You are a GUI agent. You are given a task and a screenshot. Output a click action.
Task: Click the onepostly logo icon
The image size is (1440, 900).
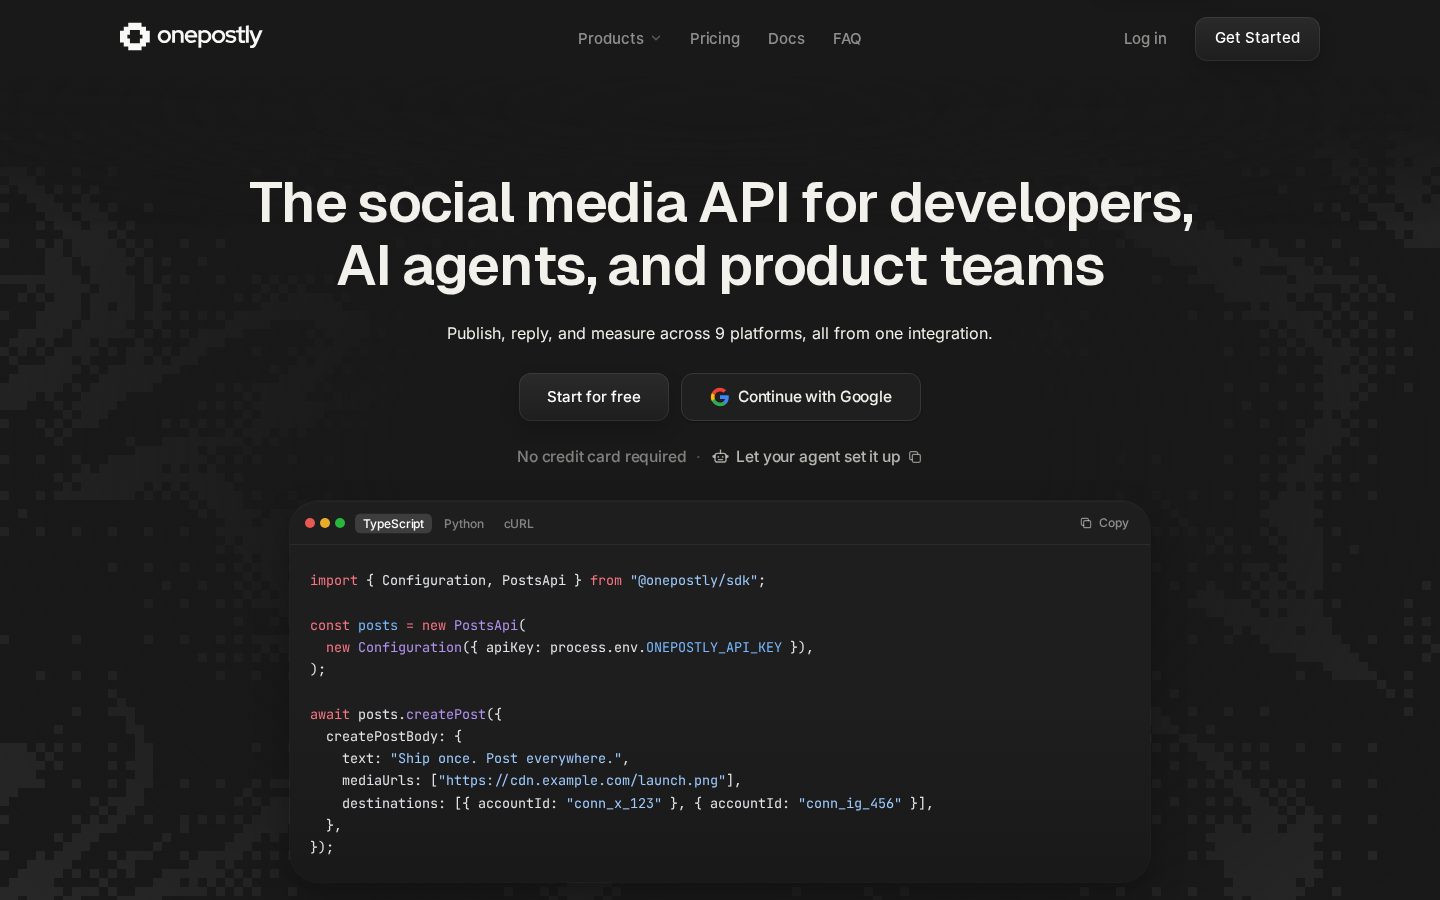click(135, 37)
